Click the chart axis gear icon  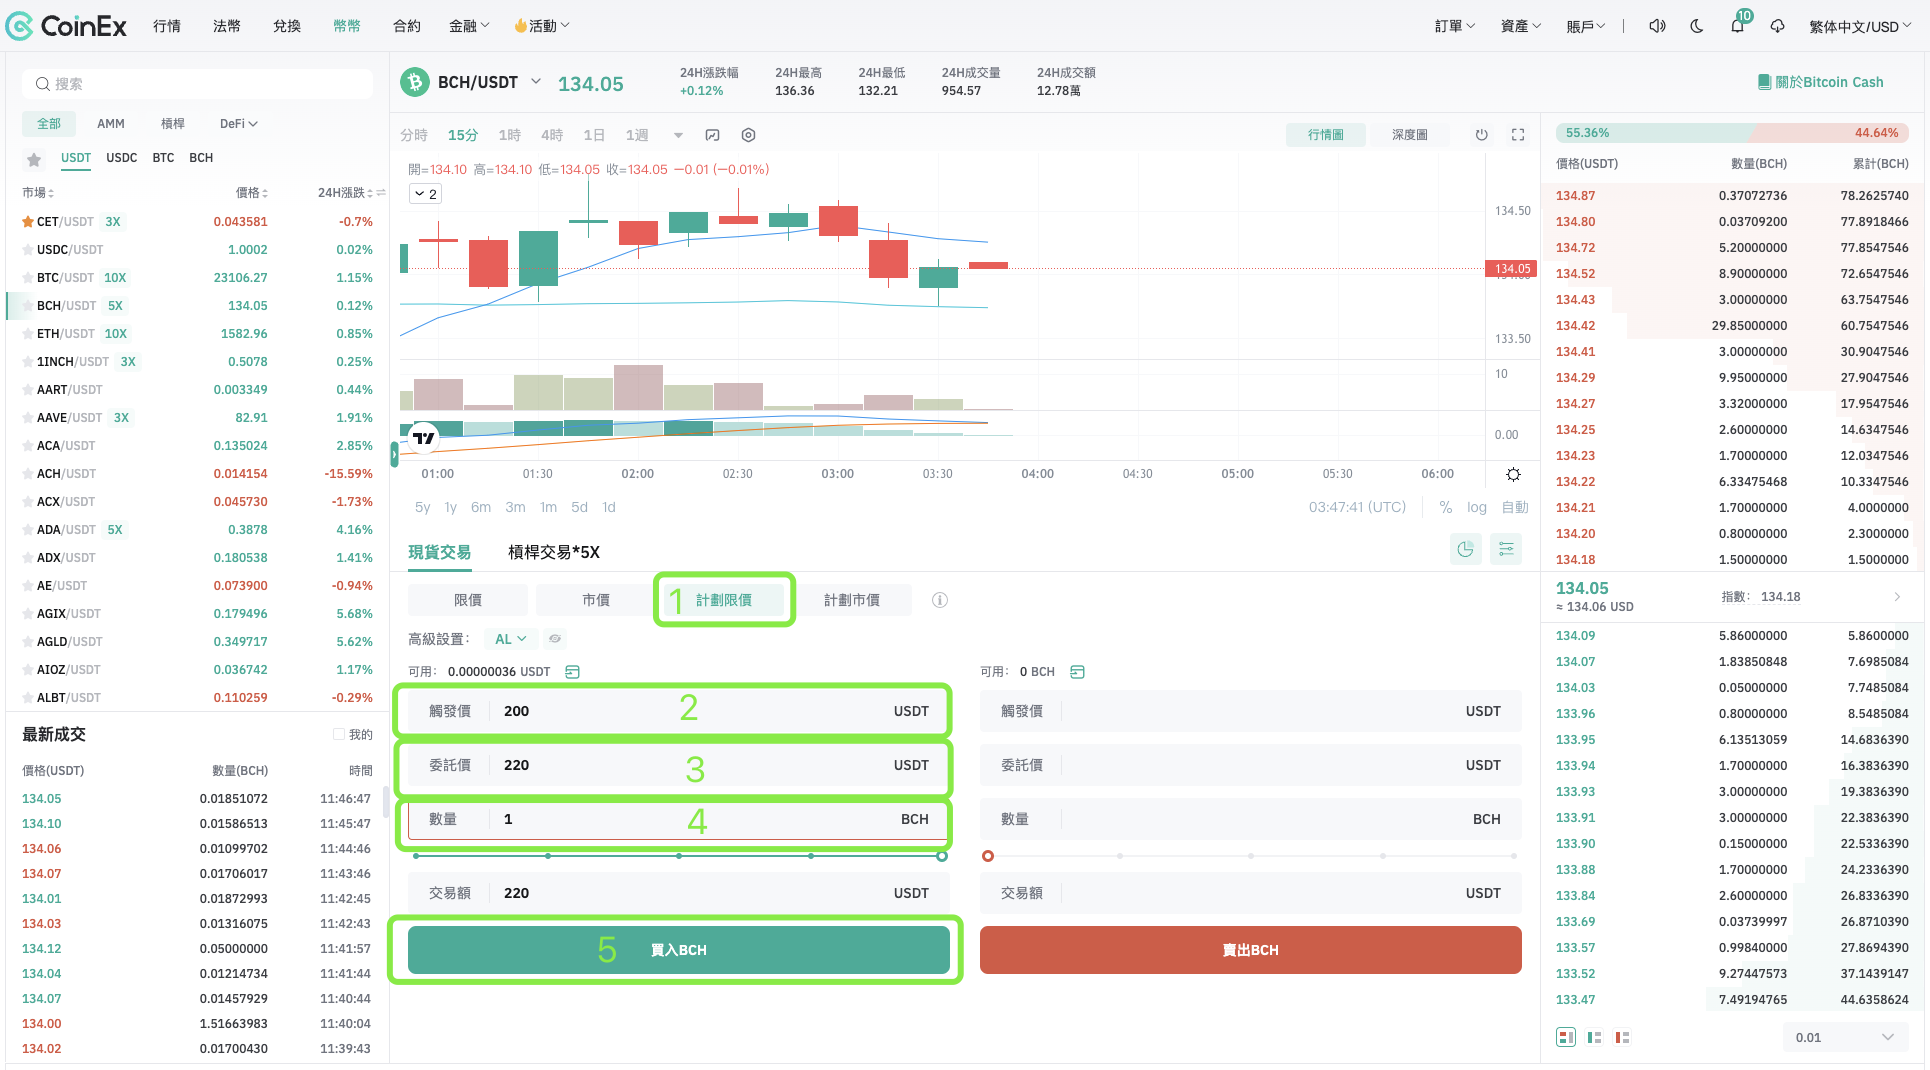tap(1513, 474)
